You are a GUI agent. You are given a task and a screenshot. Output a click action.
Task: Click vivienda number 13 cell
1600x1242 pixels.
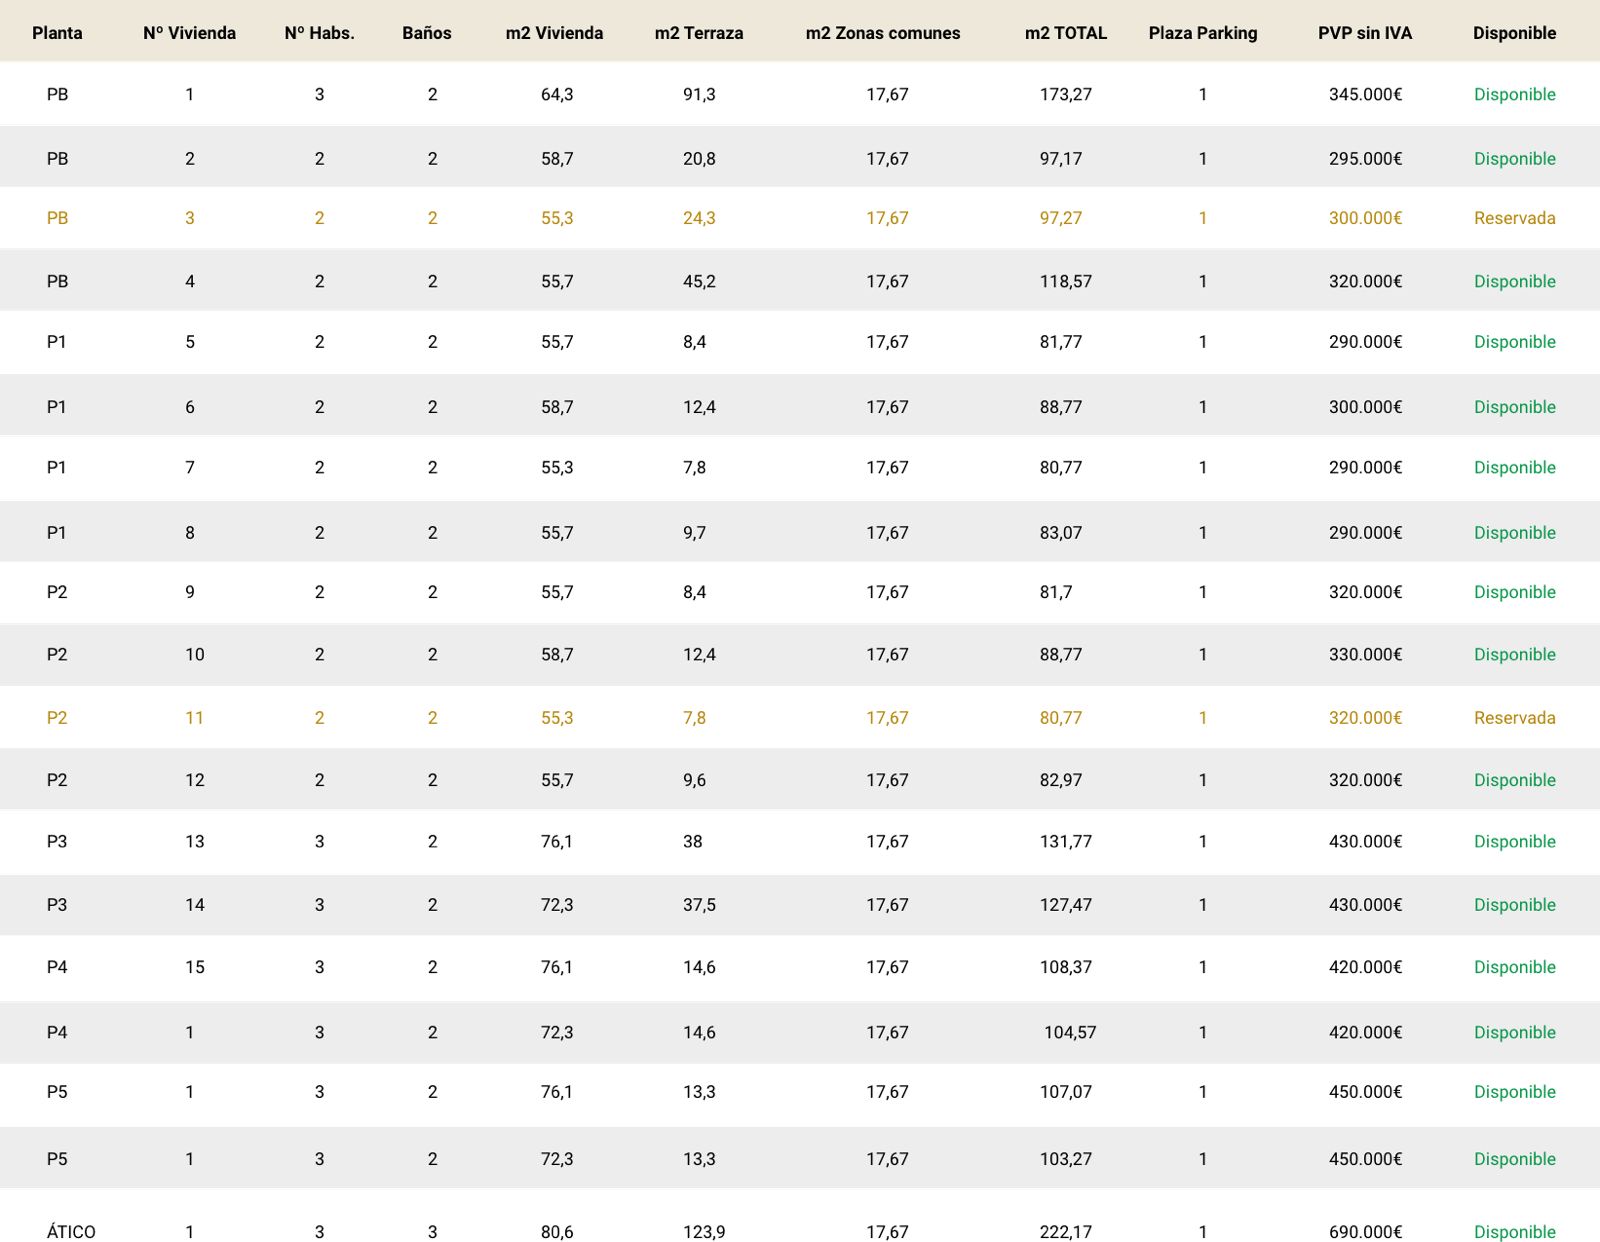click(194, 841)
